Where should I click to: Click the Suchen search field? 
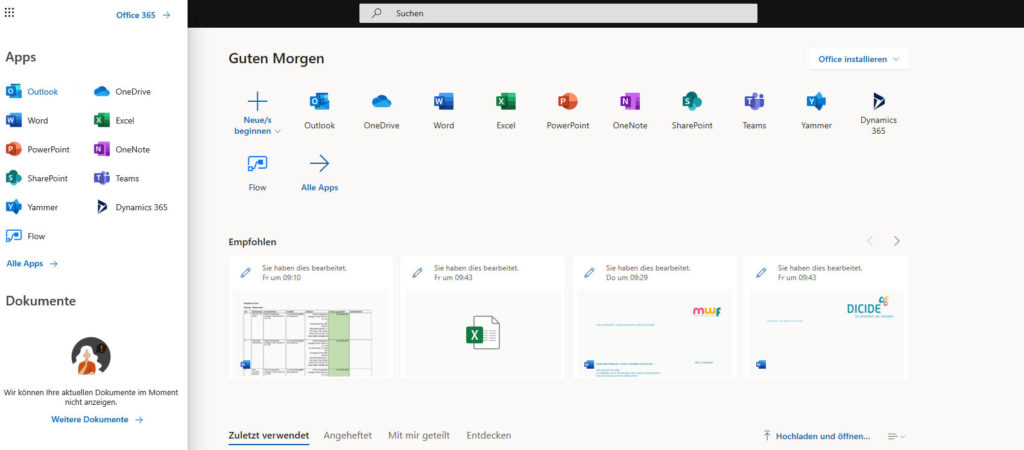click(558, 13)
